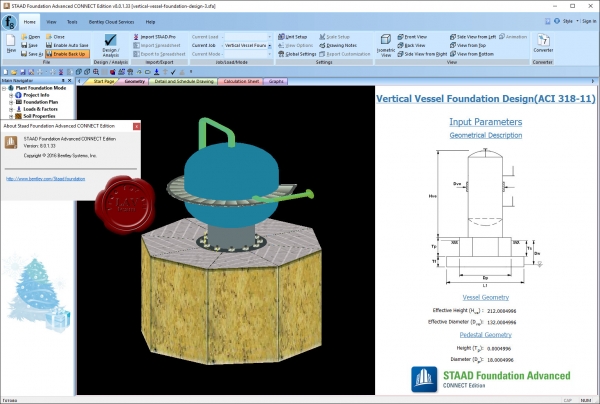
Task: Open the Help ribbon tab
Action: (x=150, y=22)
